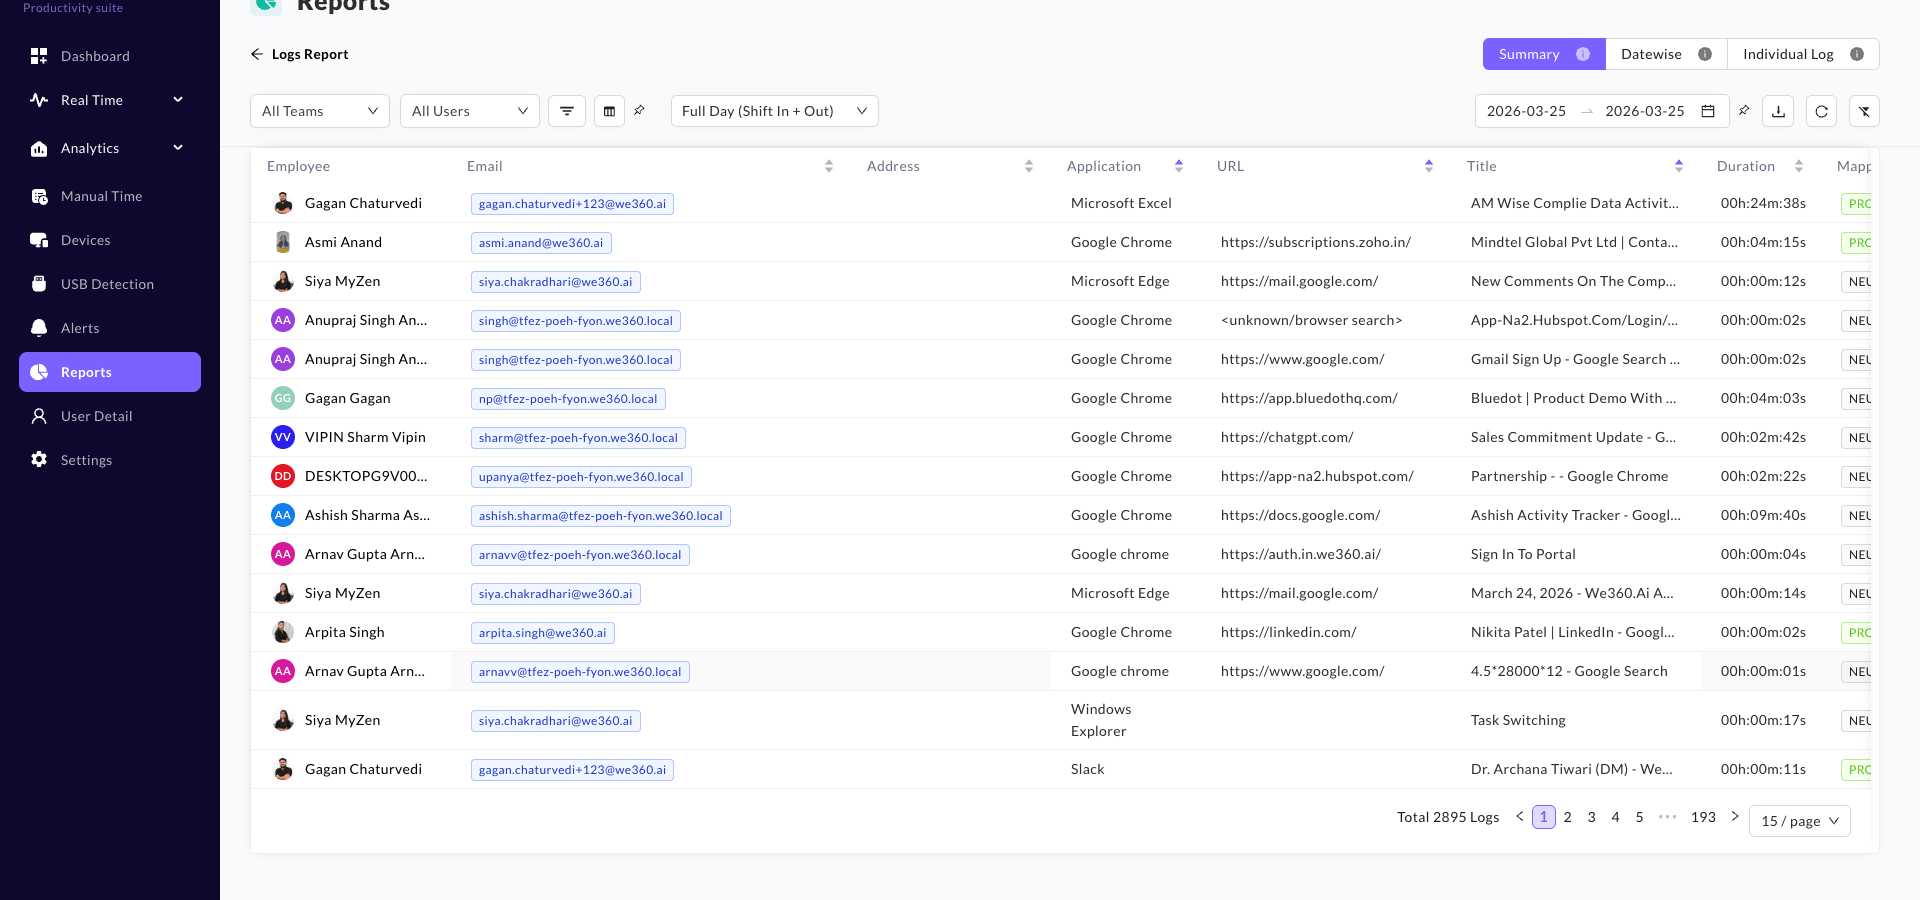Open calendar icon in date range
The height and width of the screenshot is (900, 1920).
click(1708, 111)
